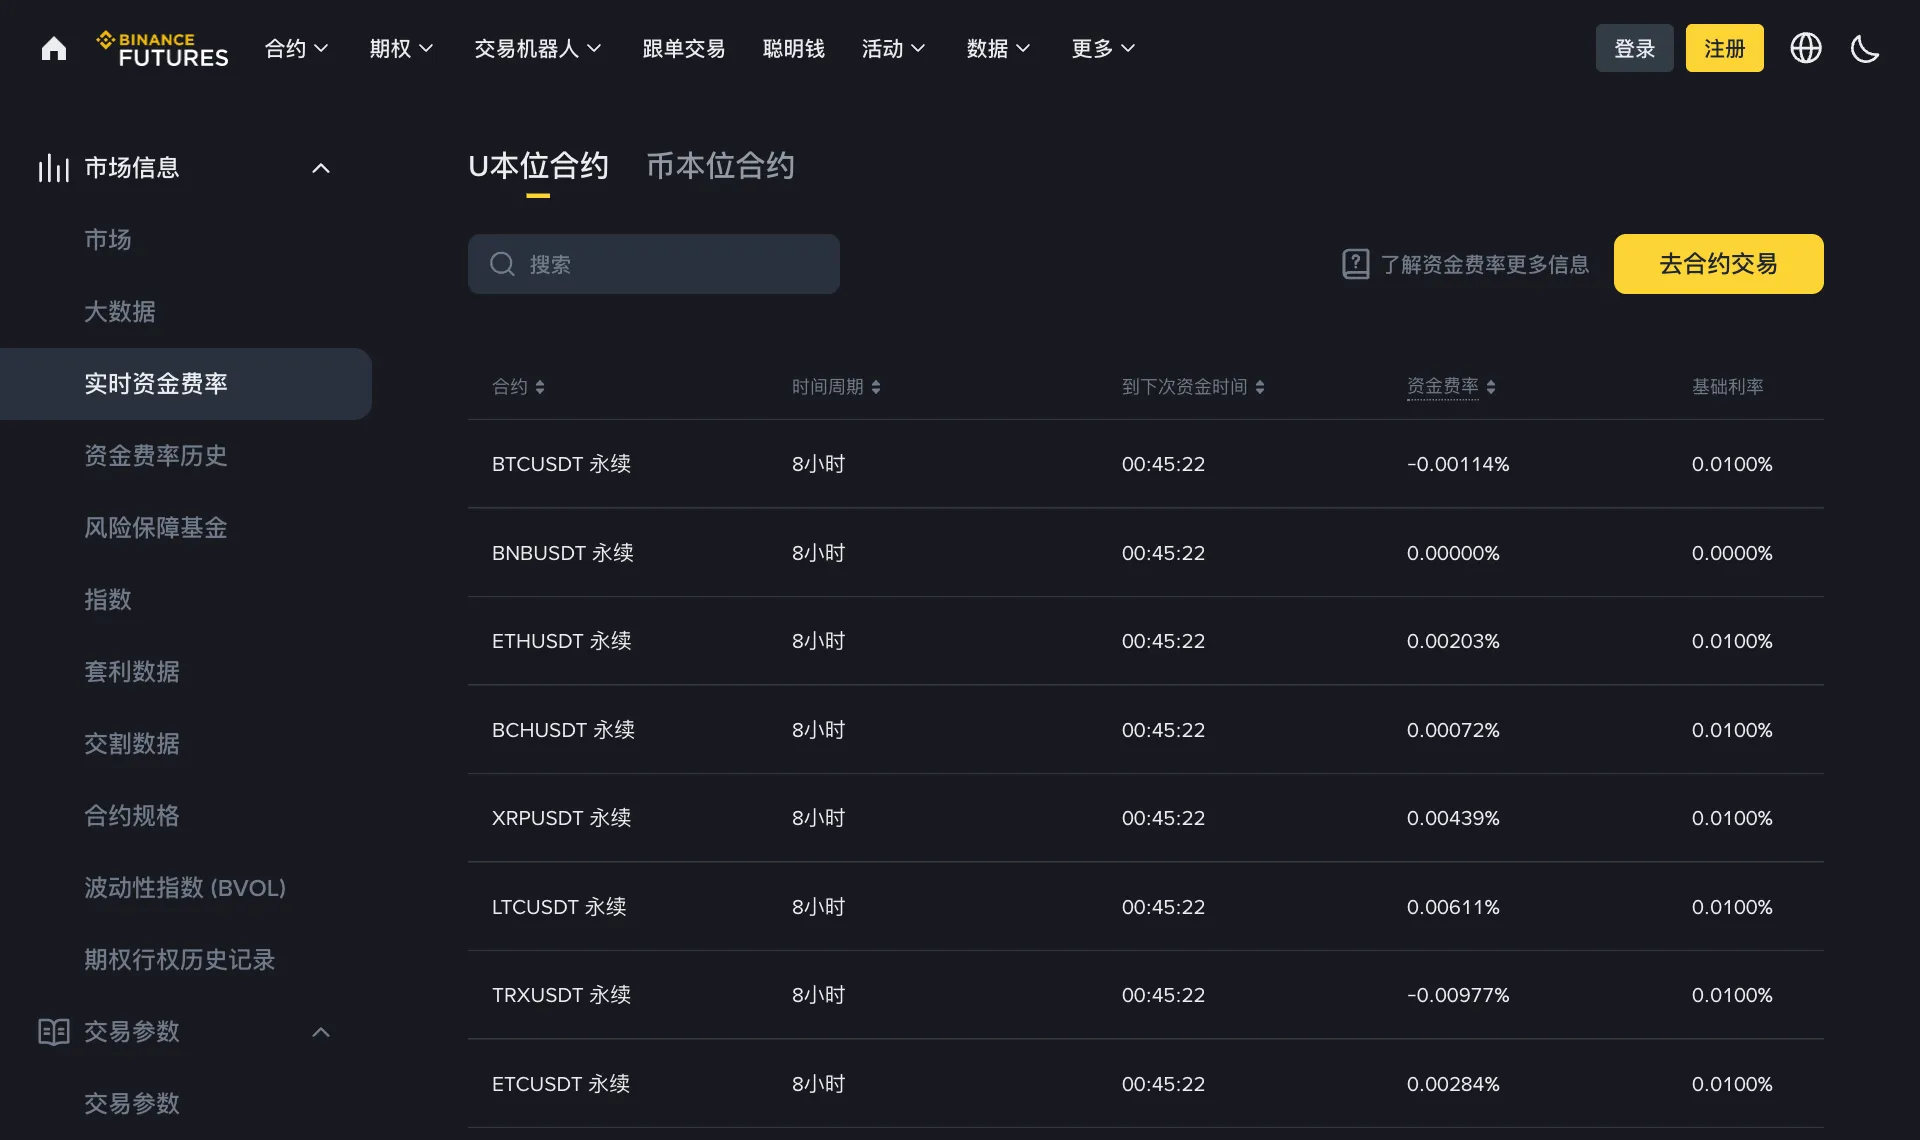Go to the home icon

click(x=54, y=48)
